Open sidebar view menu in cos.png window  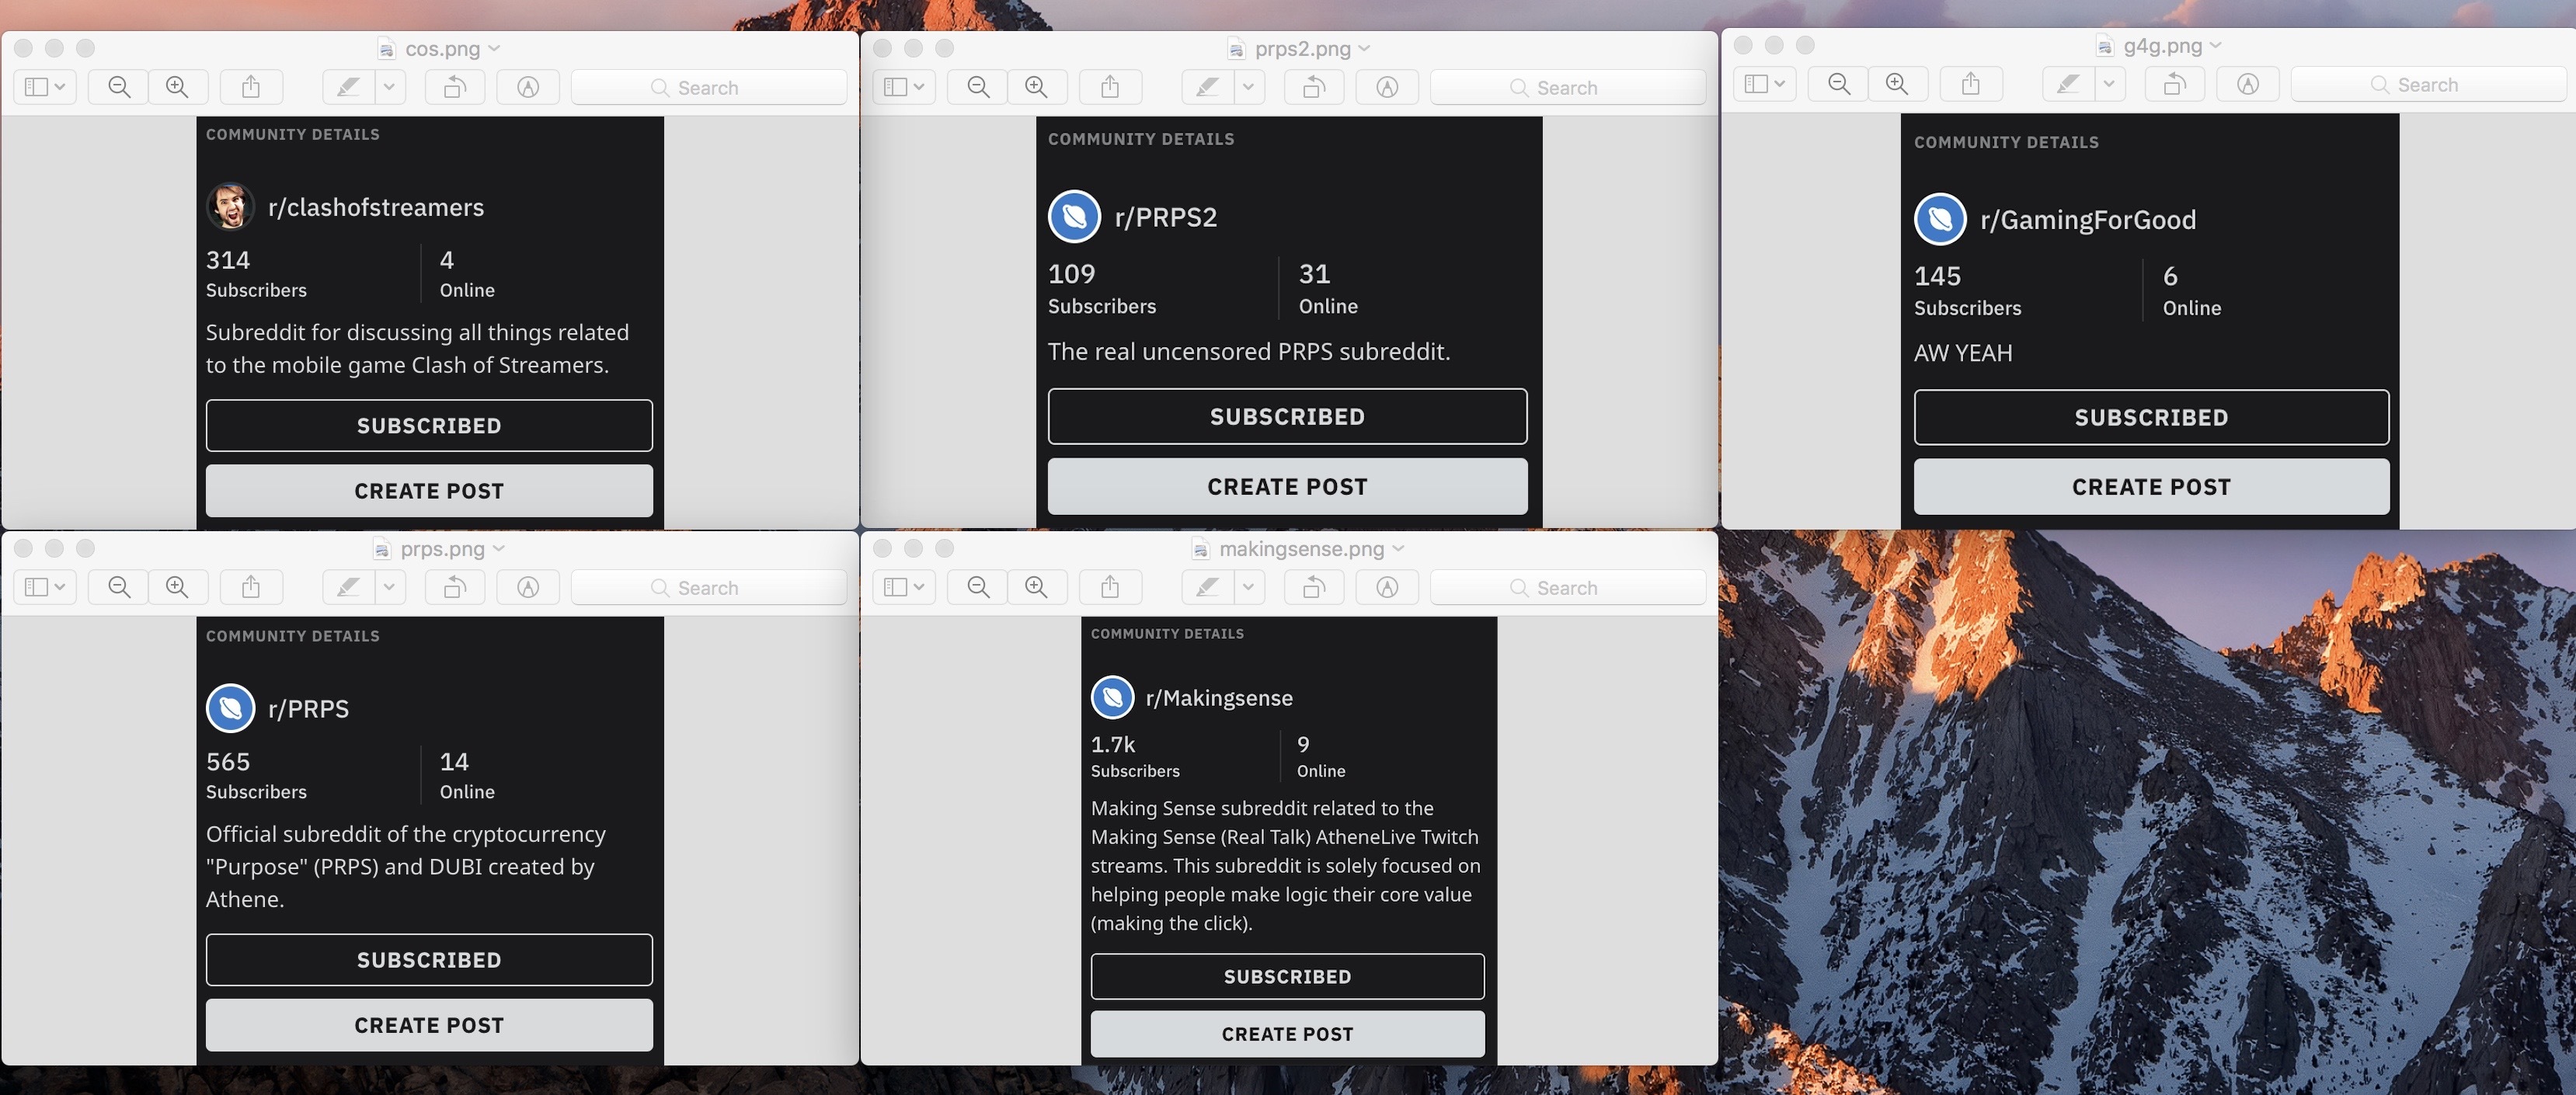45,87
